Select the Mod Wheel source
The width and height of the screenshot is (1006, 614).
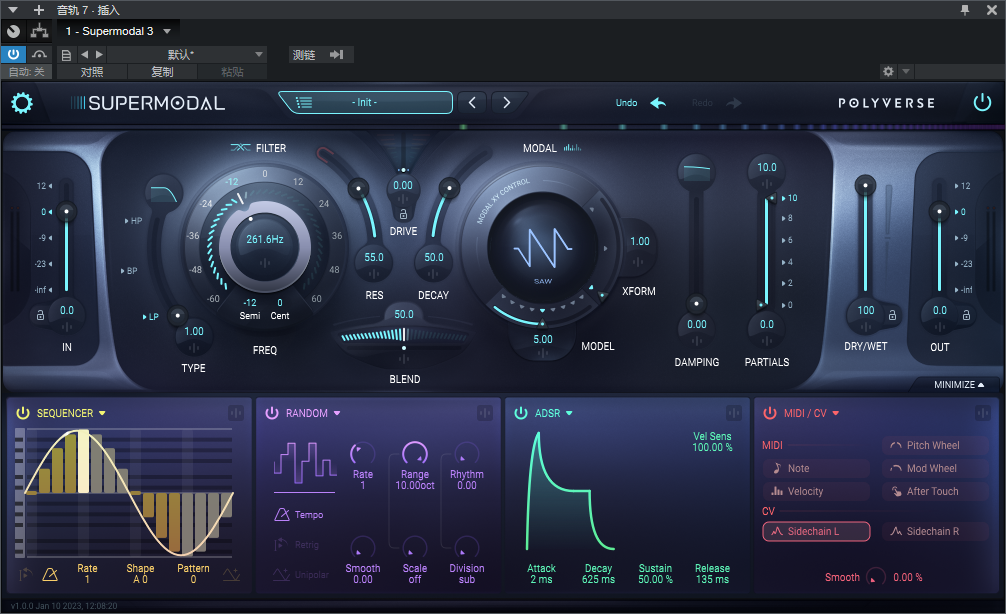coord(935,468)
